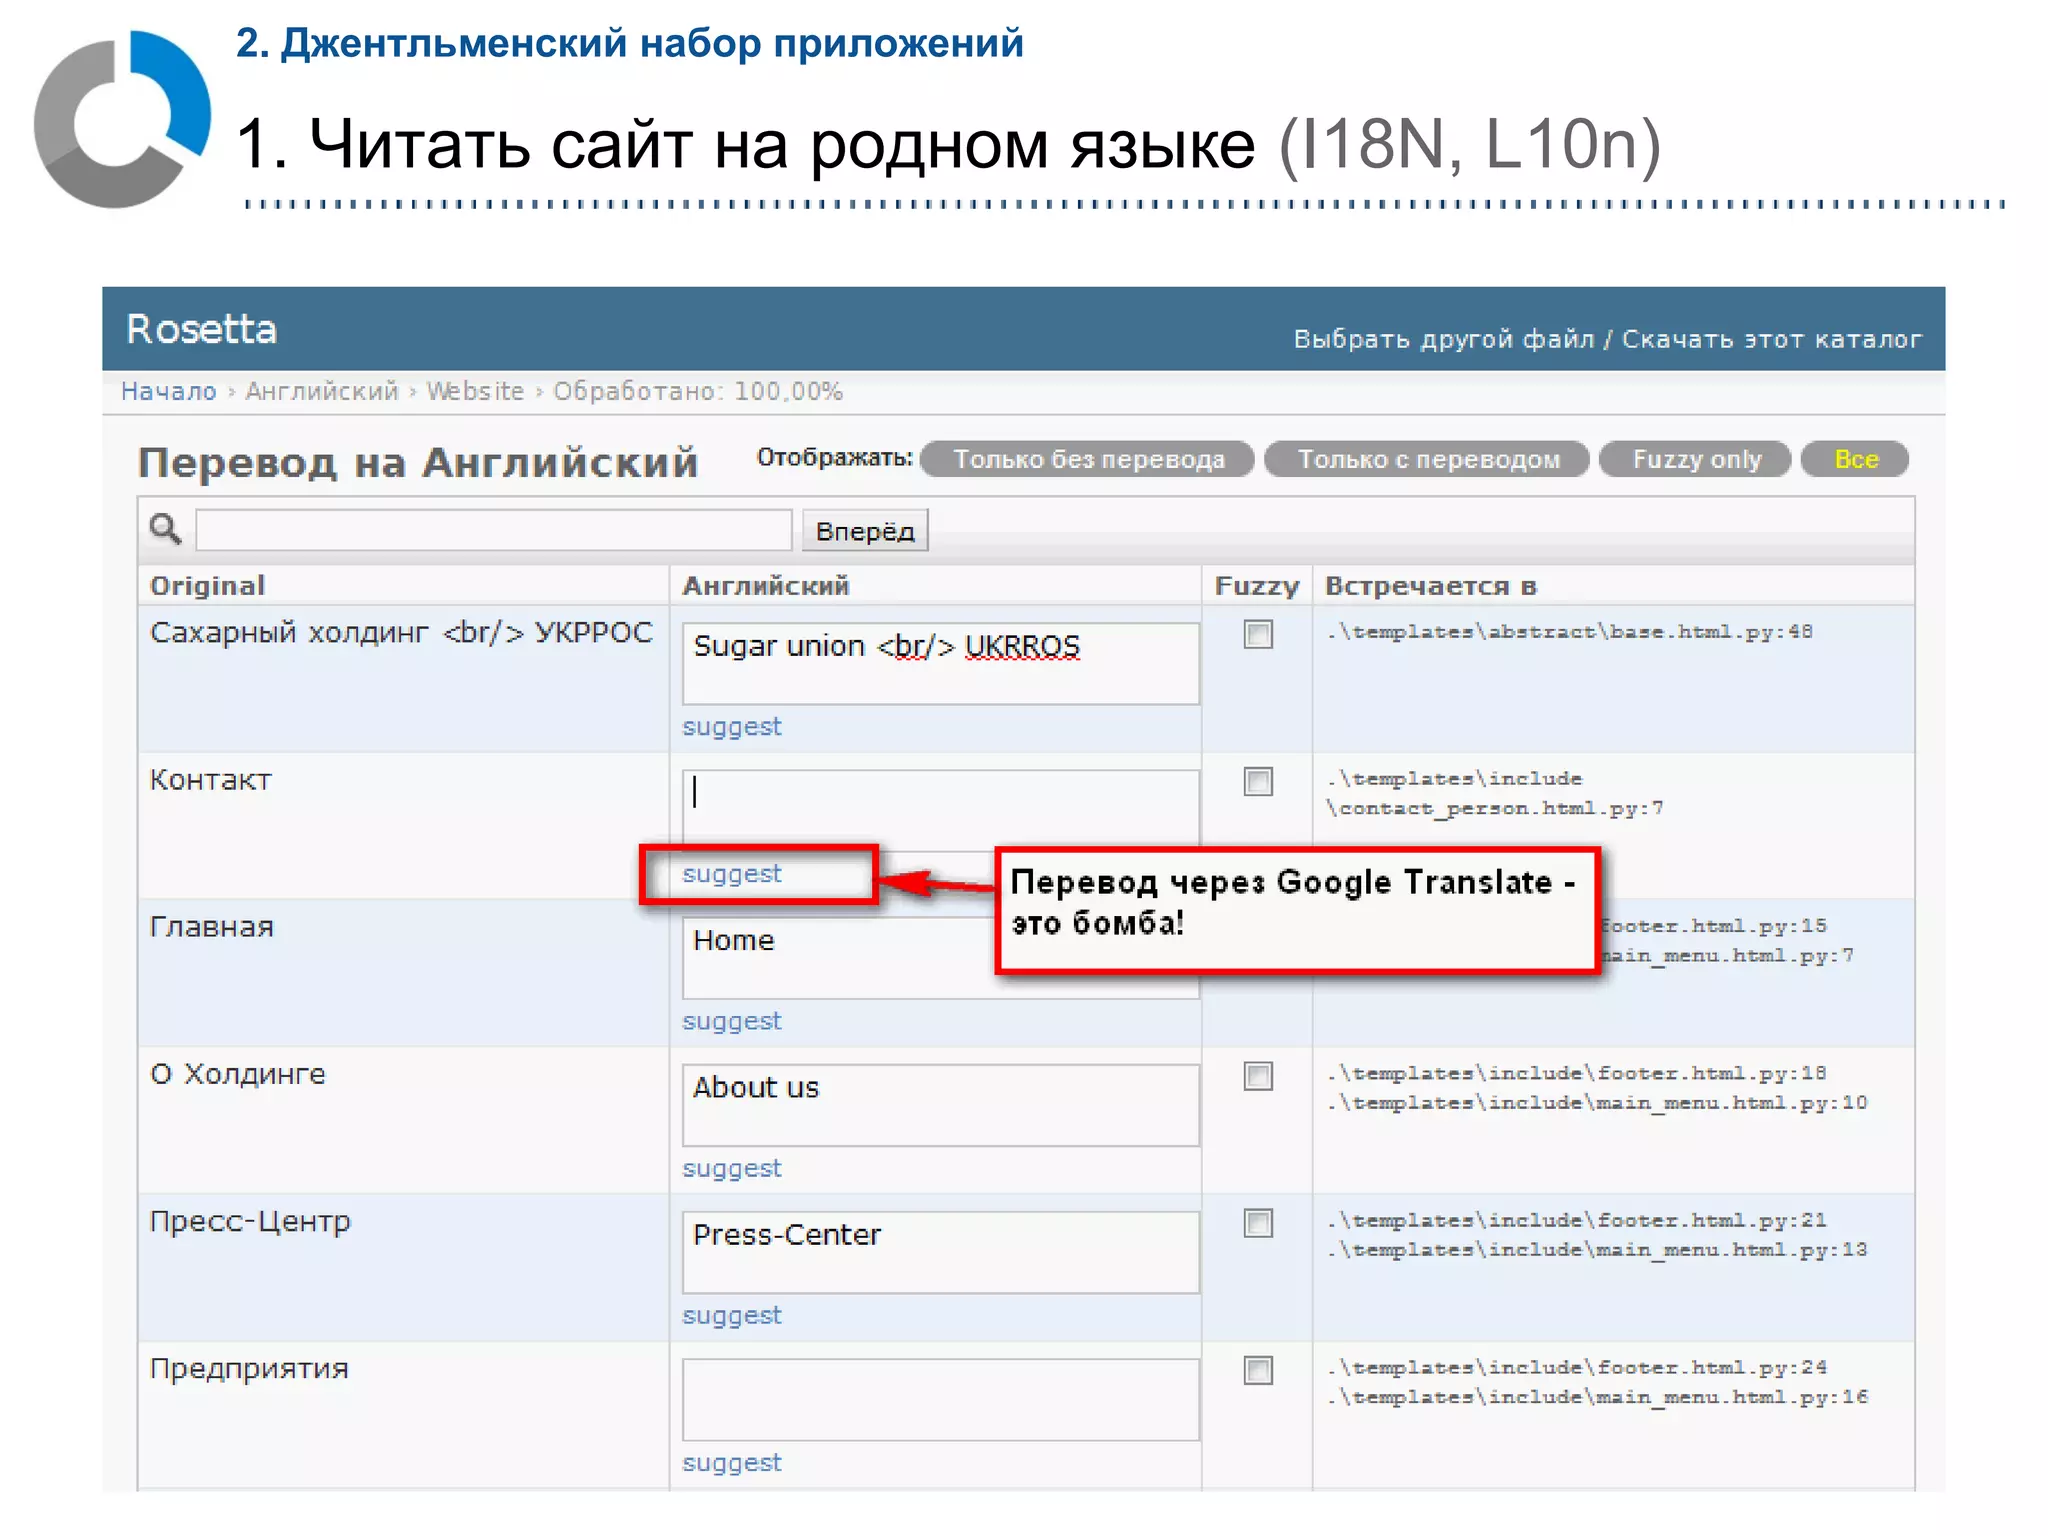Screen dimensions: 2048x1536
Task: Select the 'Только с переводом' filter
Action: pos(1428,459)
